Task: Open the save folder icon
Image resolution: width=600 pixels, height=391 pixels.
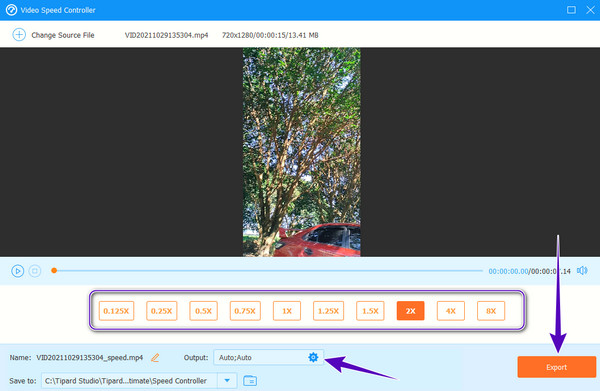Action: click(x=250, y=381)
